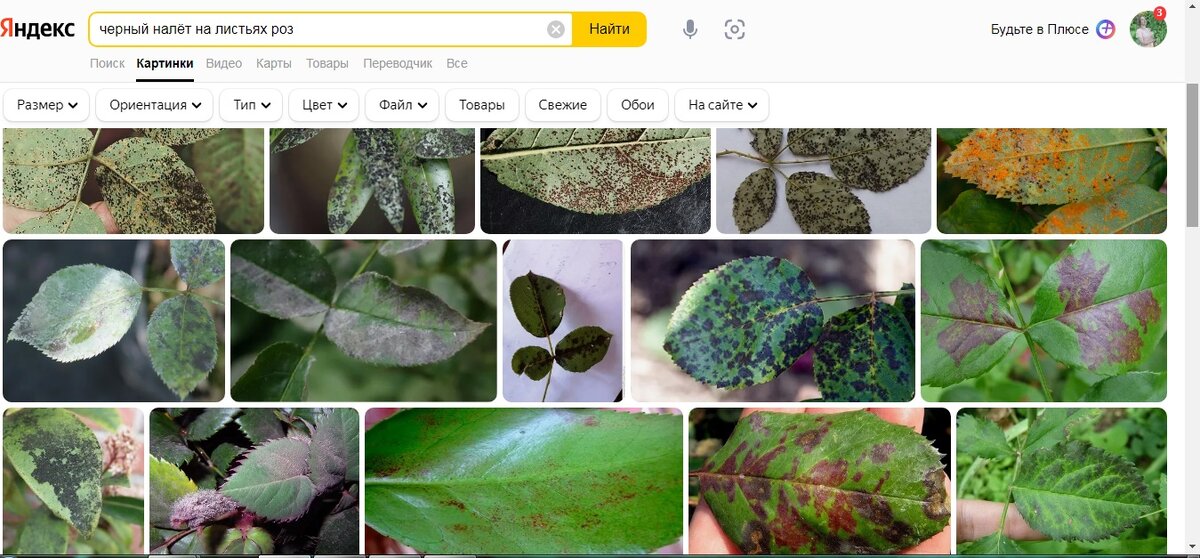
Task: Expand the Цвет filter dropdown
Action: pyautogui.click(x=324, y=105)
